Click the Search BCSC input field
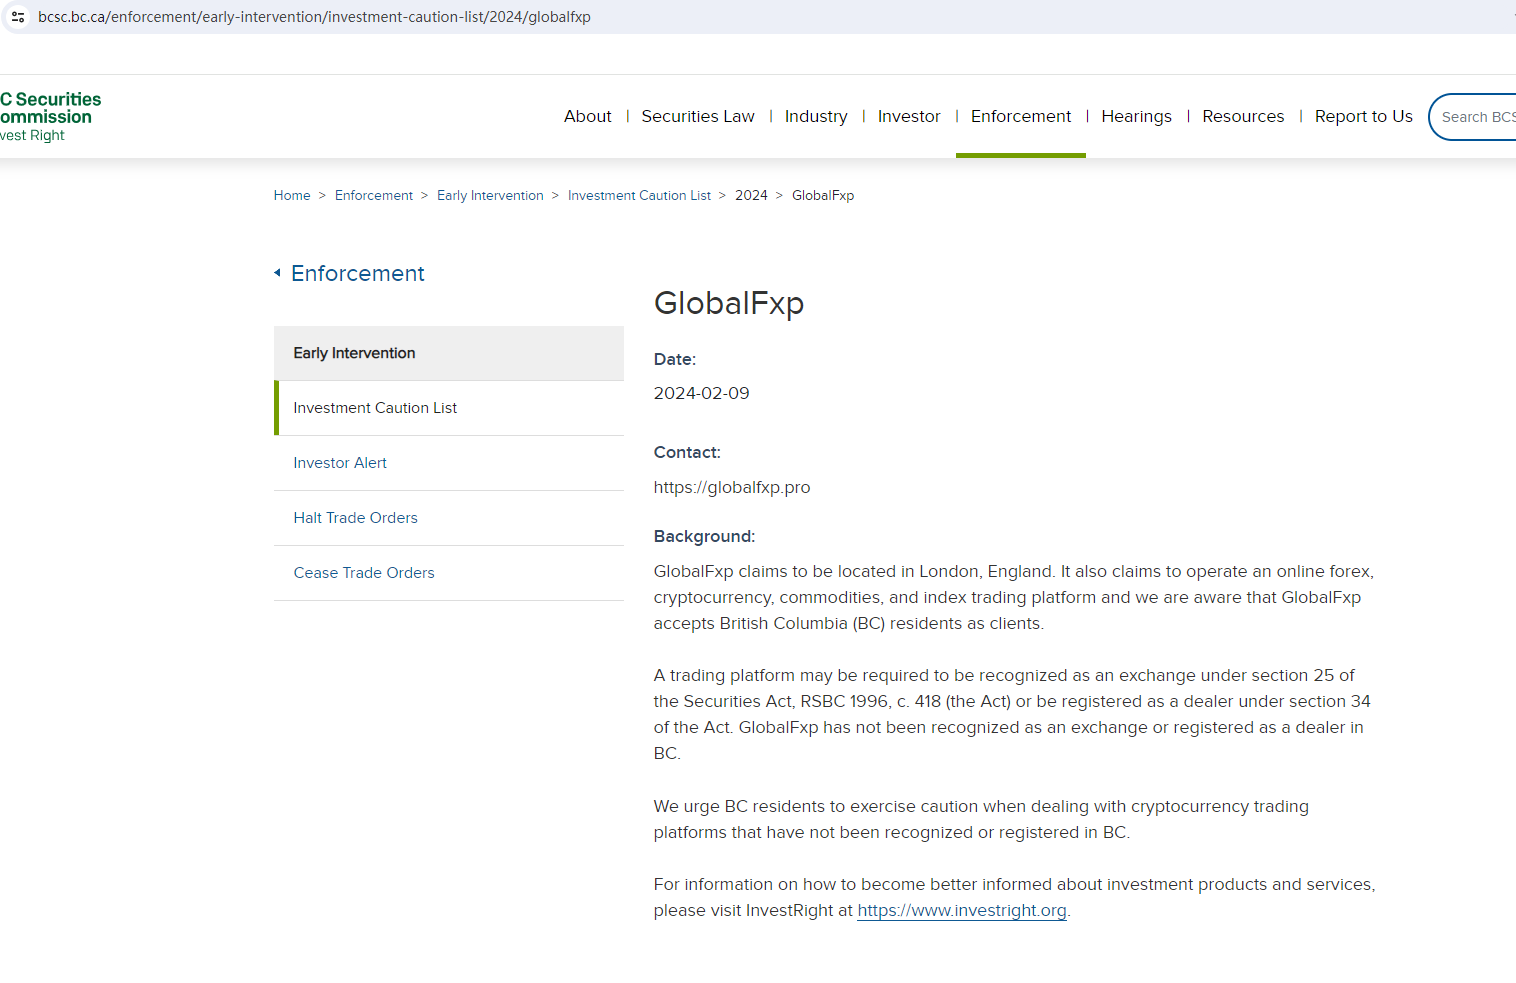The width and height of the screenshot is (1516, 983). [1473, 117]
